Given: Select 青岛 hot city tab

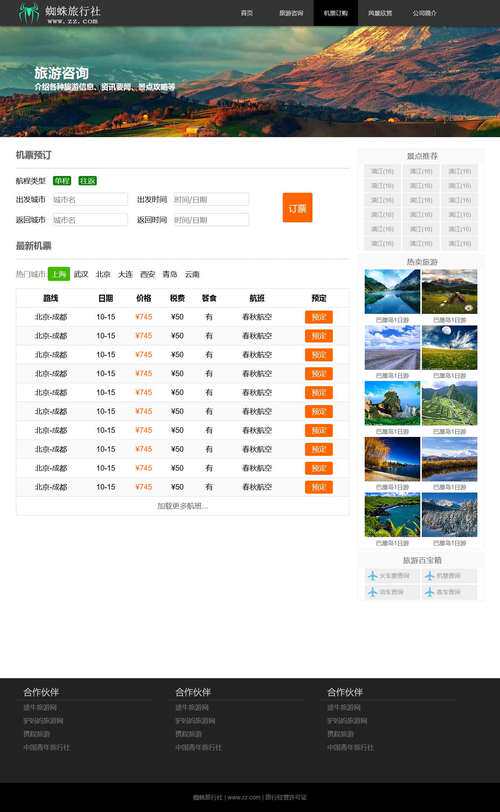Looking at the screenshot, I should (x=170, y=274).
